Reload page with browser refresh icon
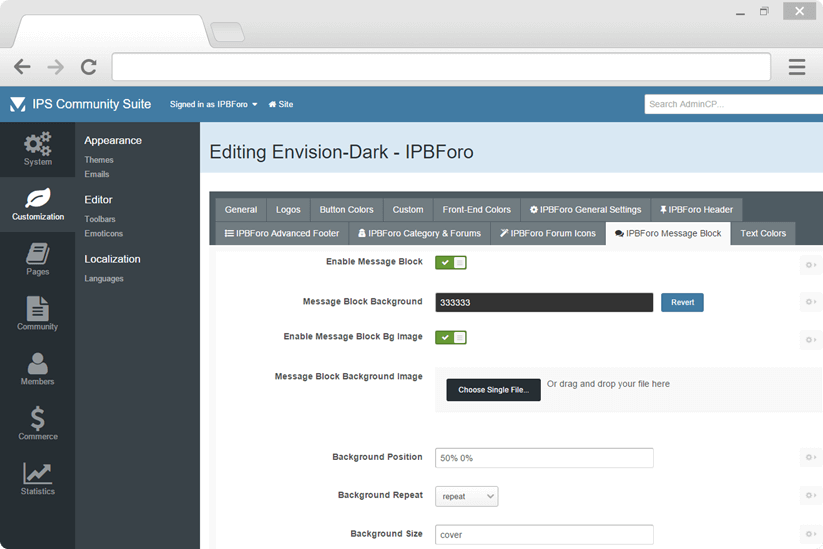This screenshot has width=823, height=549. 88,67
